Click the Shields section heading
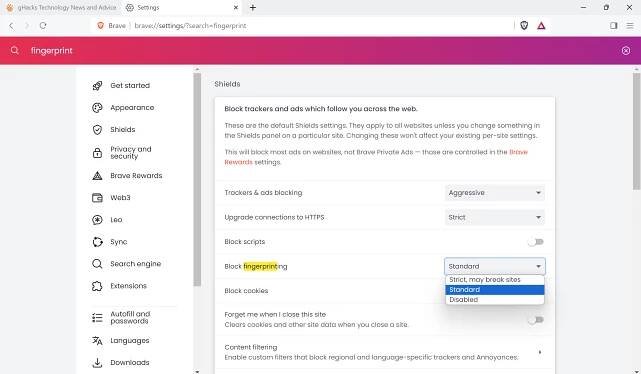Screen dimensions: 641x374 tap(227, 84)
